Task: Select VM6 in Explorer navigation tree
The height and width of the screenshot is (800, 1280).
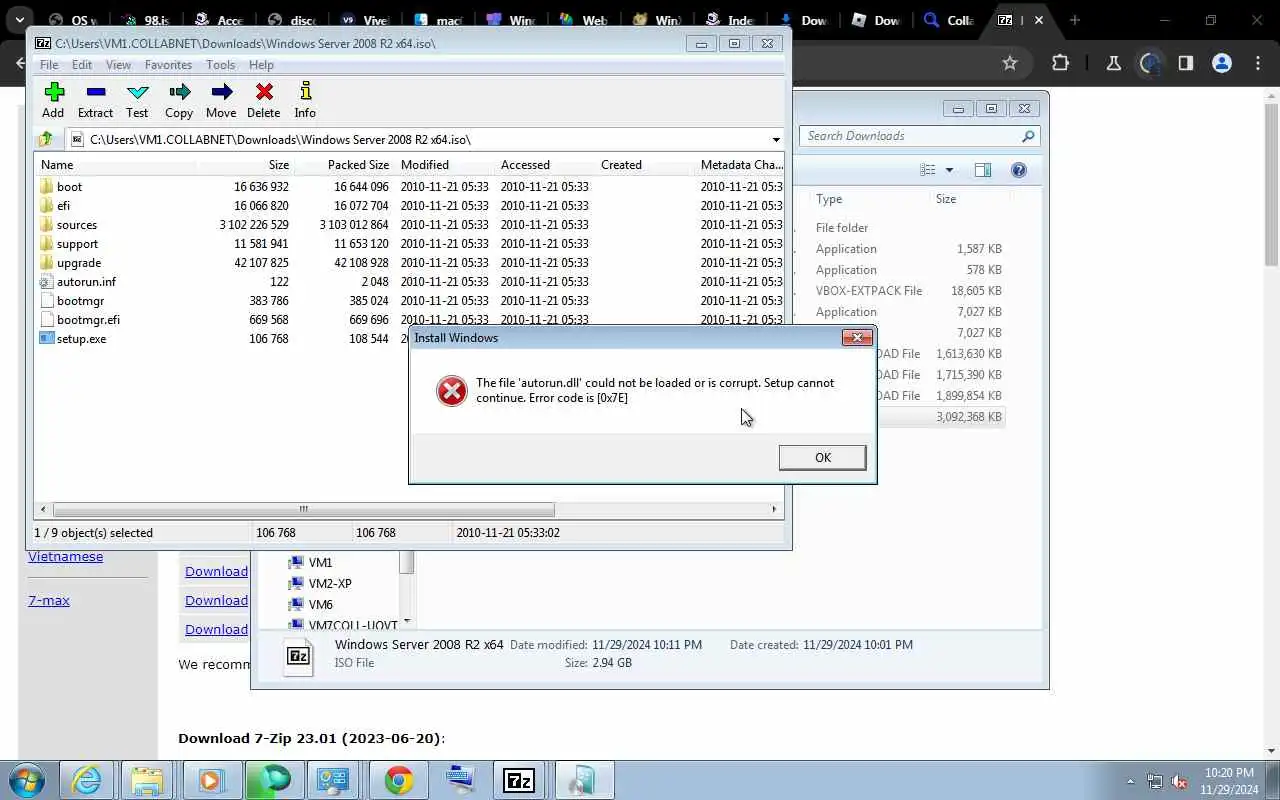Action: 320,605
